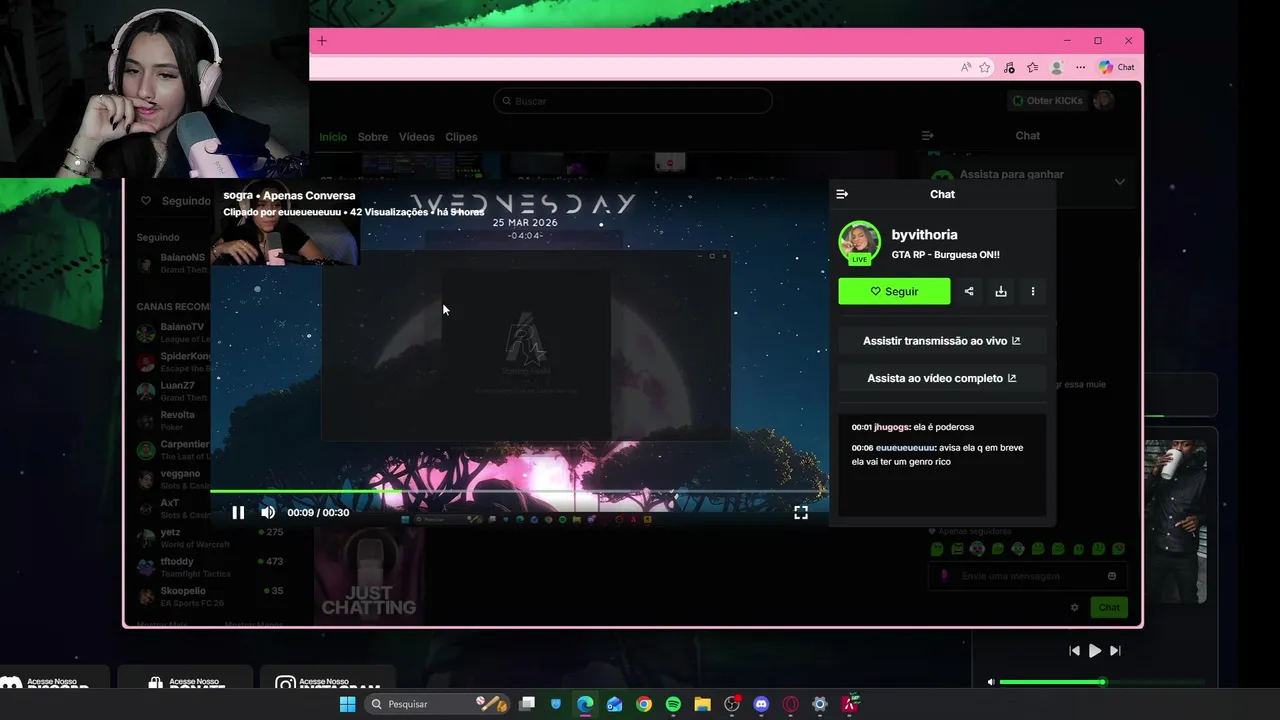Open Opera GX from the taskbar

coord(791,704)
